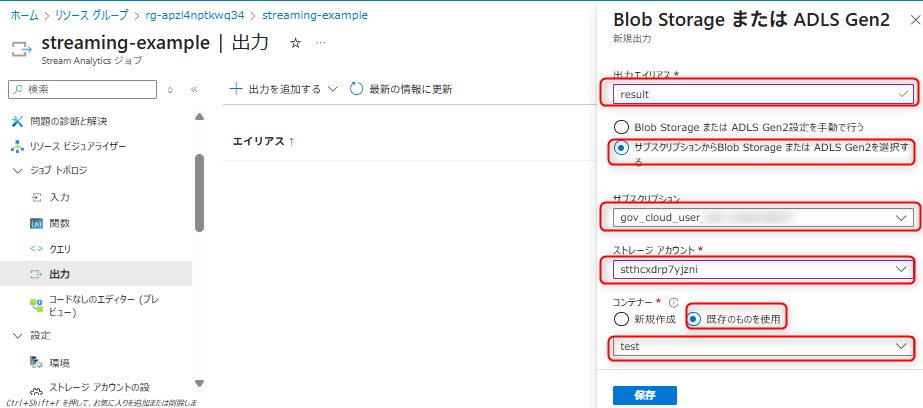Open the 環境 settings item
The width and height of the screenshot is (923, 408).
click(59, 362)
